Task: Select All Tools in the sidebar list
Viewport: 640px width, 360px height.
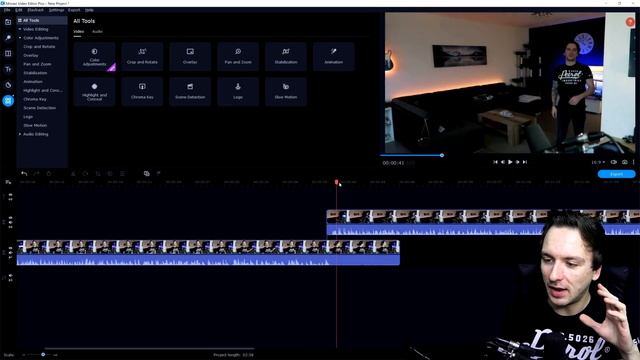Action: coord(42,20)
